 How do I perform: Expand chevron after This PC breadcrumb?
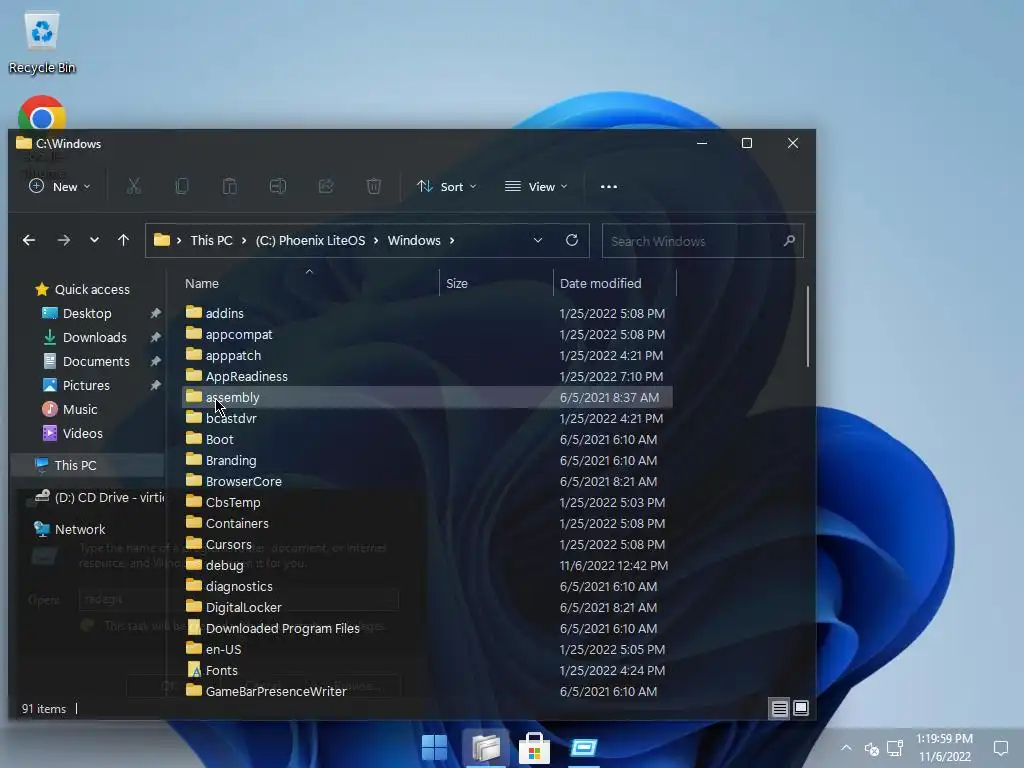(x=244, y=241)
